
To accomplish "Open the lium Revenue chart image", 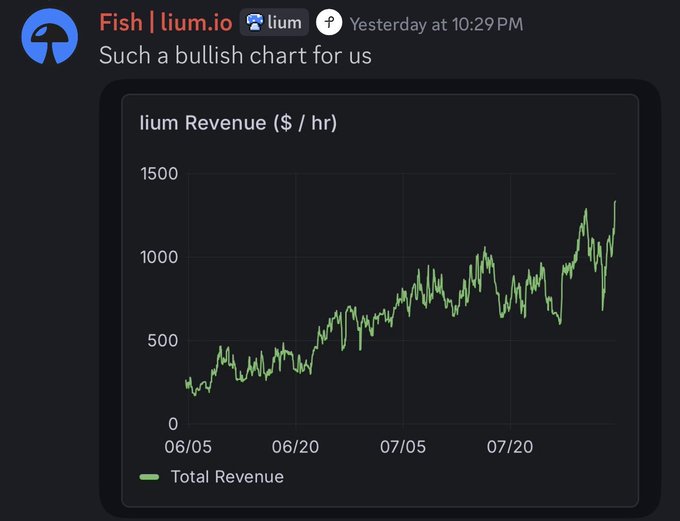I will (380, 300).
